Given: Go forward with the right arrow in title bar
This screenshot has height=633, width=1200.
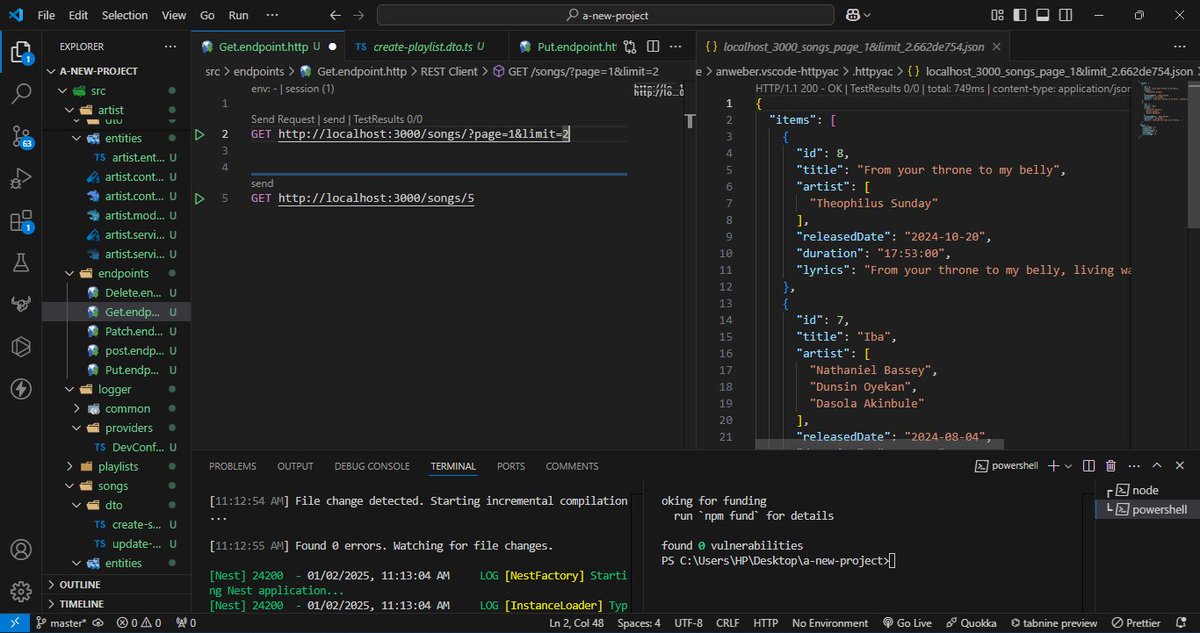Looking at the screenshot, I should 359,15.
